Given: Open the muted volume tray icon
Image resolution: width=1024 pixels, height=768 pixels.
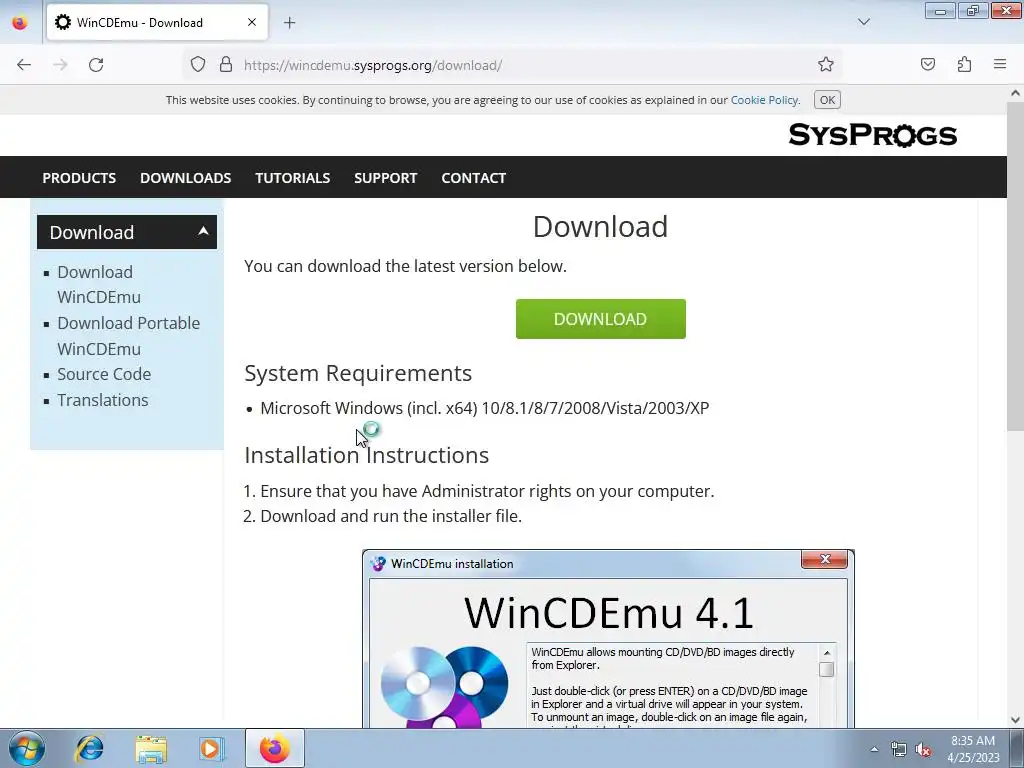Looking at the screenshot, I should coord(923,749).
